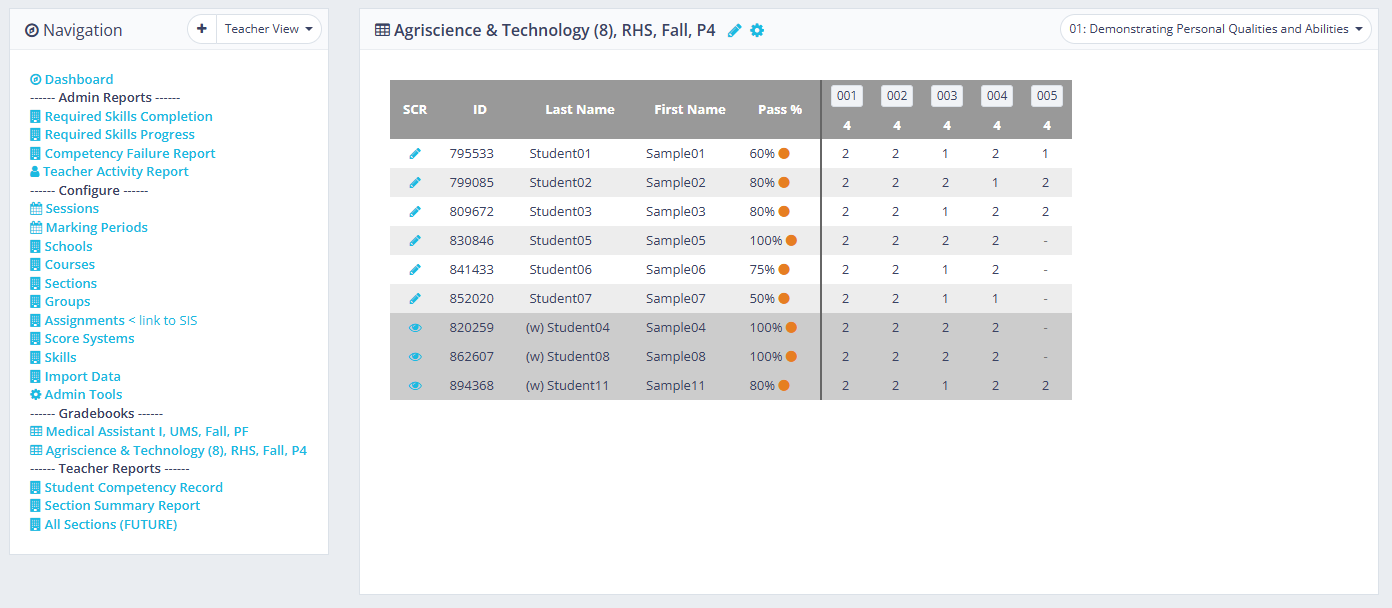Open the Teacher View dropdown

[x=268, y=29]
